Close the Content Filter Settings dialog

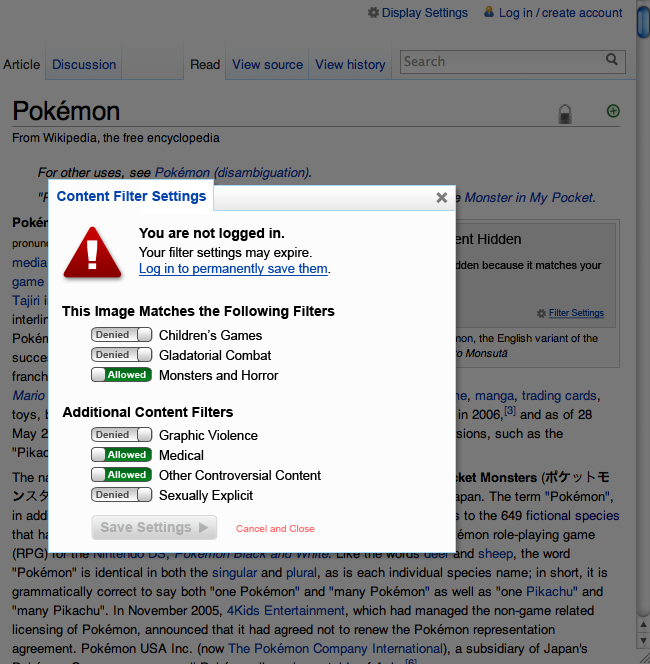click(x=442, y=197)
